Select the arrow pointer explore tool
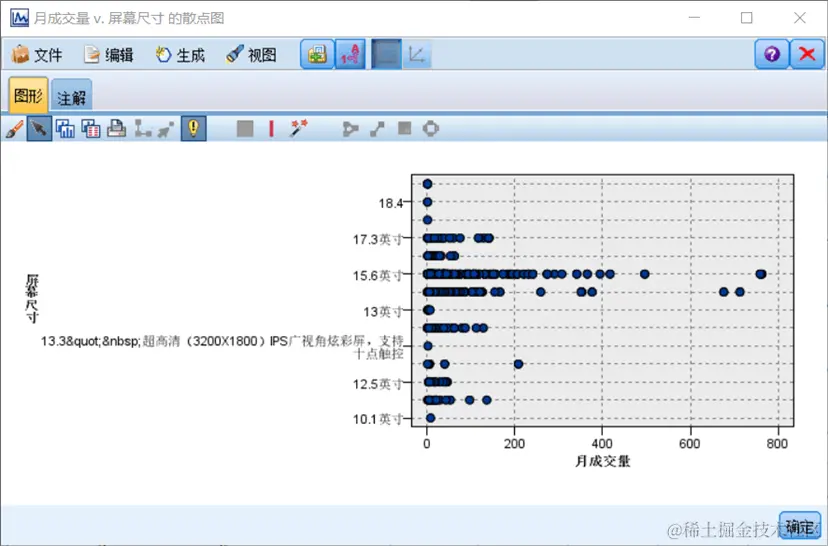828x546 pixels. (39, 129)
